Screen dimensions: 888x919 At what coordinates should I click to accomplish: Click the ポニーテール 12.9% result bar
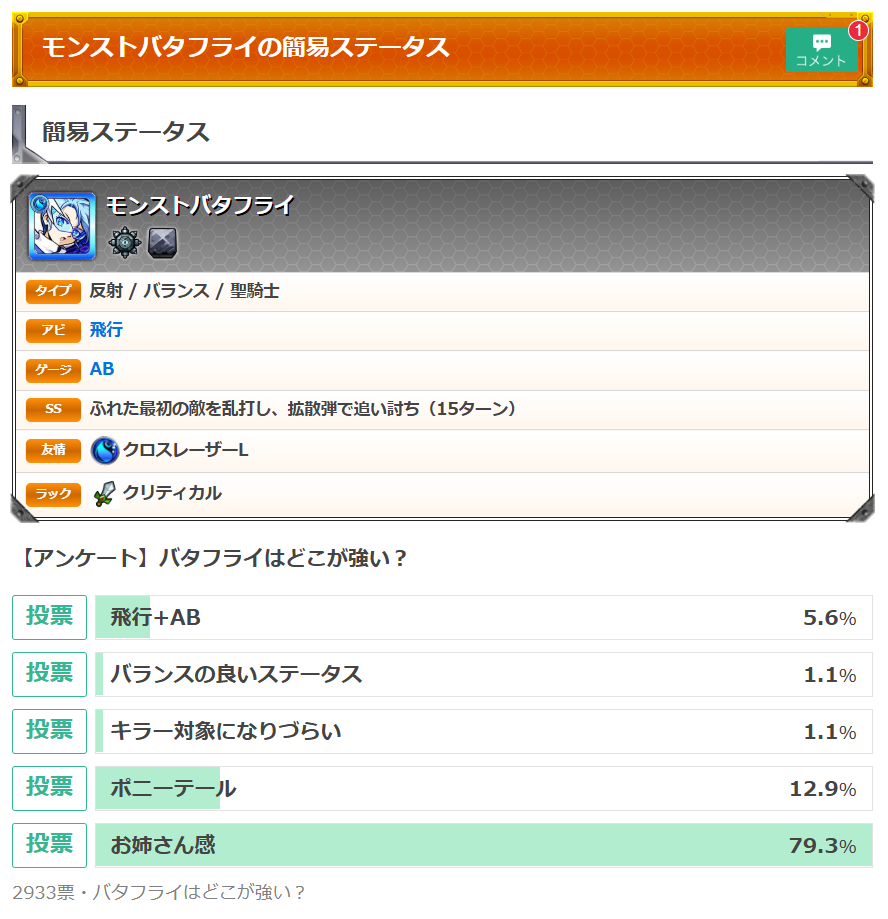[x=484, y=788]
